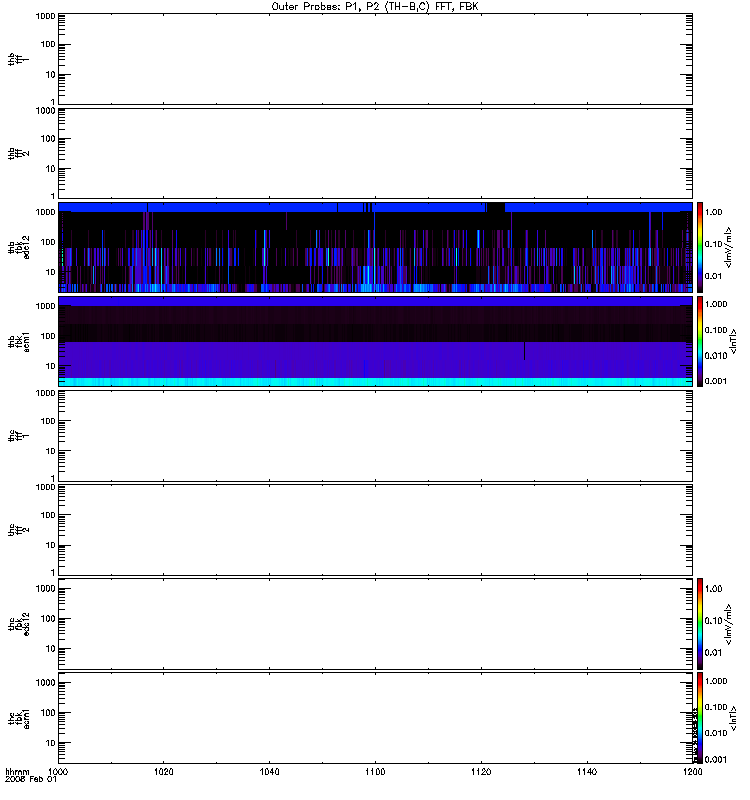Click the '2008 Feb 01' date label
The width and height of the screenshot is (750, 800).
click(x=26, y=781)
